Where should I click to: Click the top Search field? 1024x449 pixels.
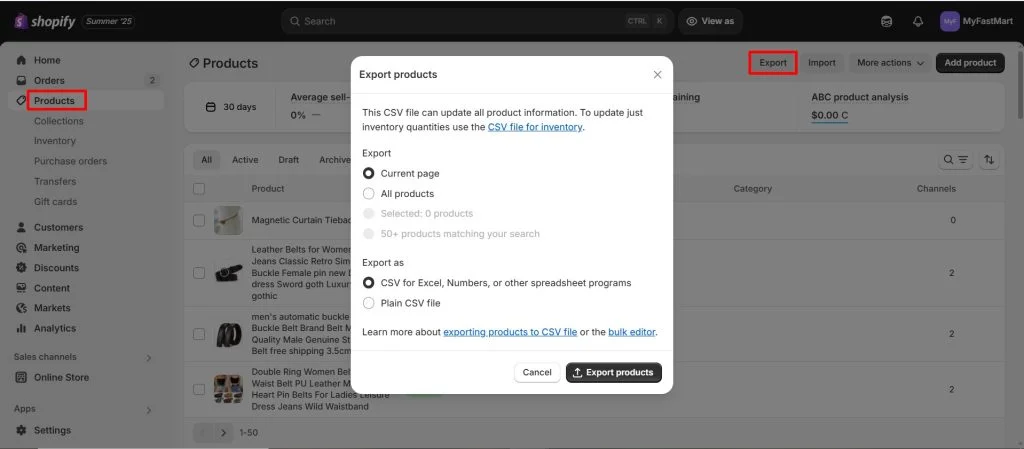click(477, 22)
